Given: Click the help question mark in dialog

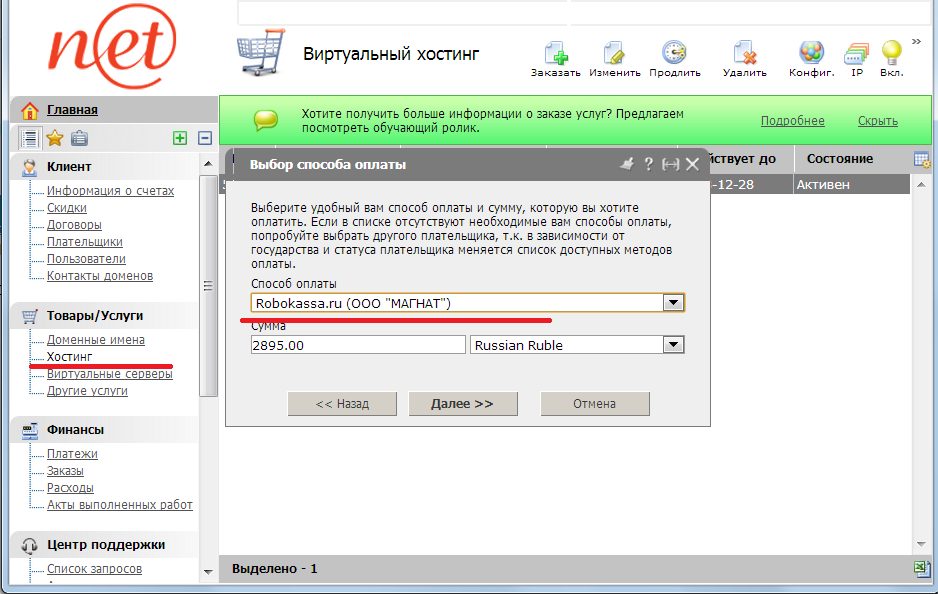Looking at the screenshot, I should click(x=648, y=164).
